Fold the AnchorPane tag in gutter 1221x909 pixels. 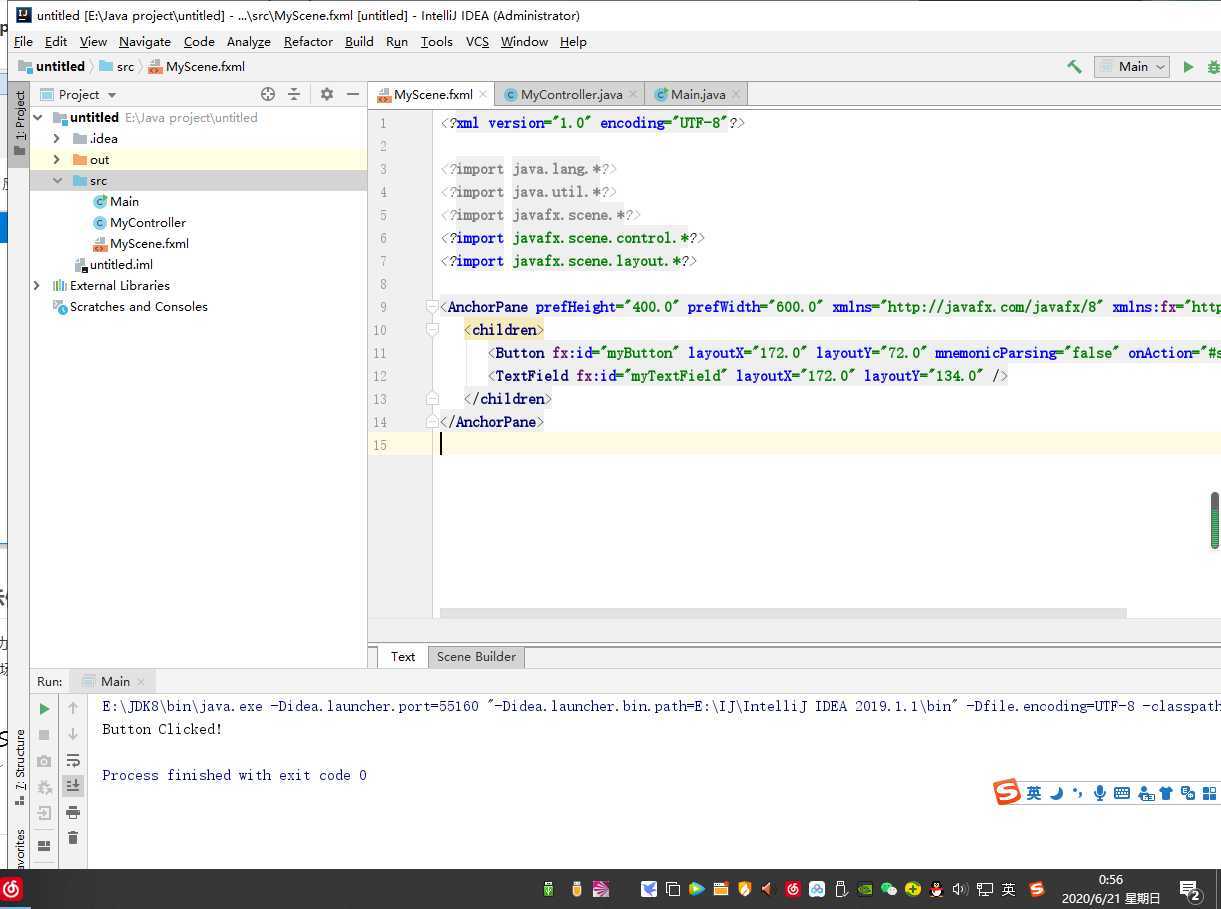[x=432, y=307]
